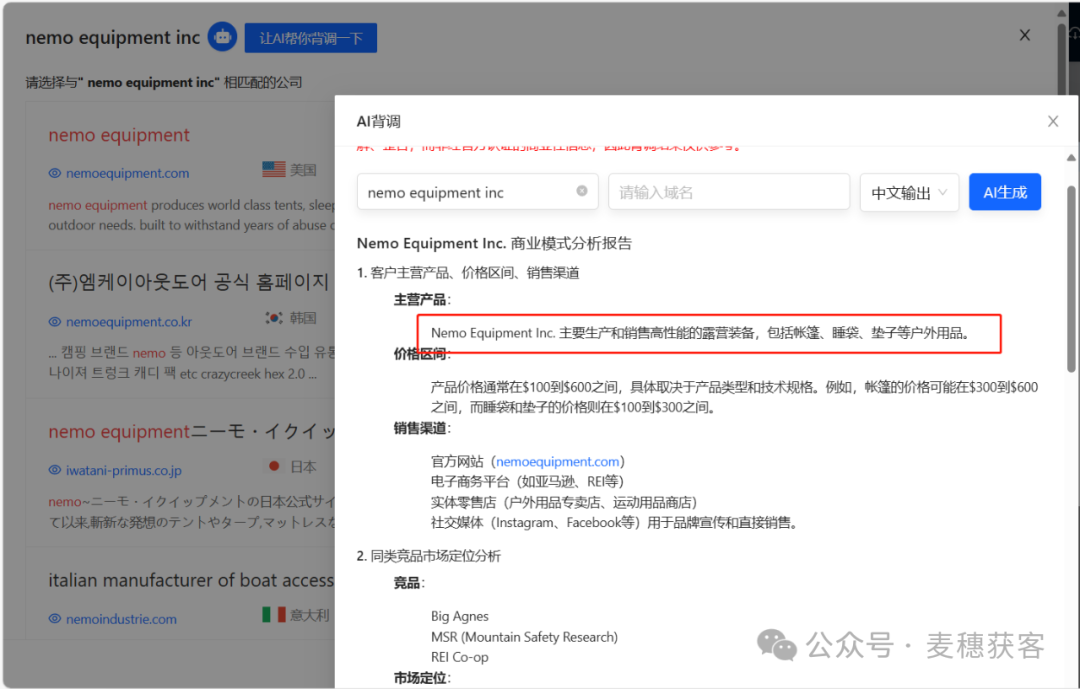Close the AI背调 panel
Image resolution: width=1080 pixels, height=689 pixels.
1052,121
